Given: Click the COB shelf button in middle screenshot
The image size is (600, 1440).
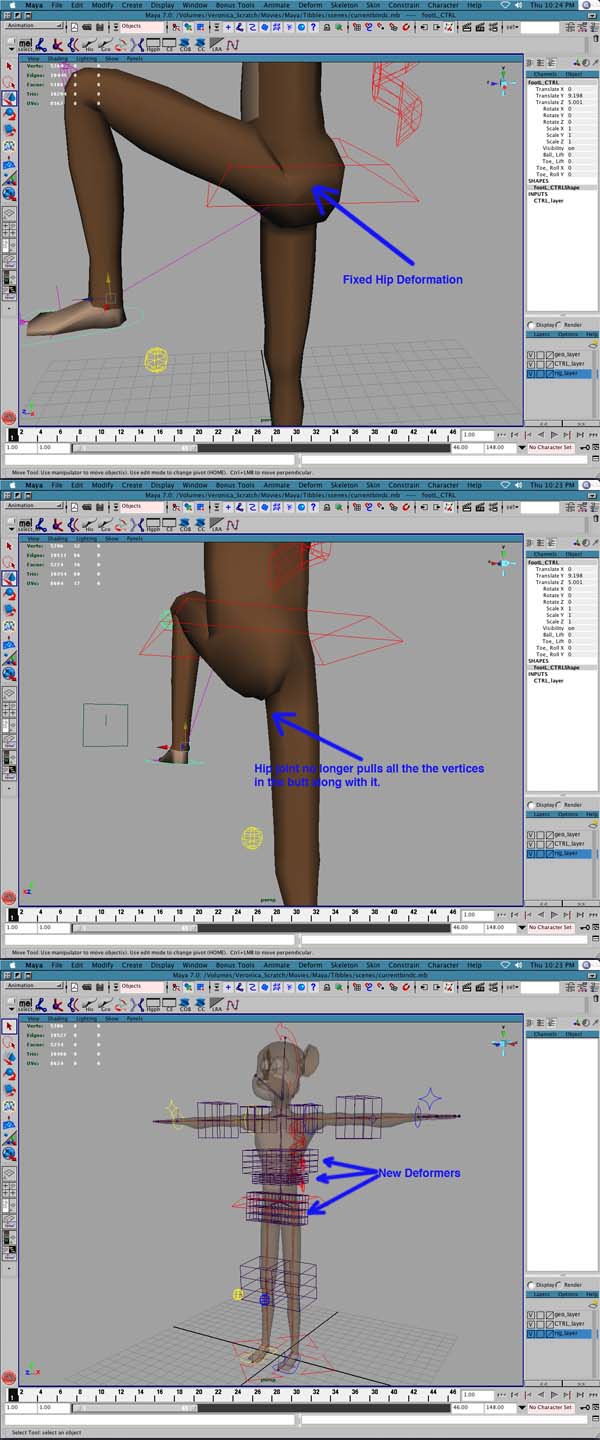Looking at the screenshot, I should (186, 524).
